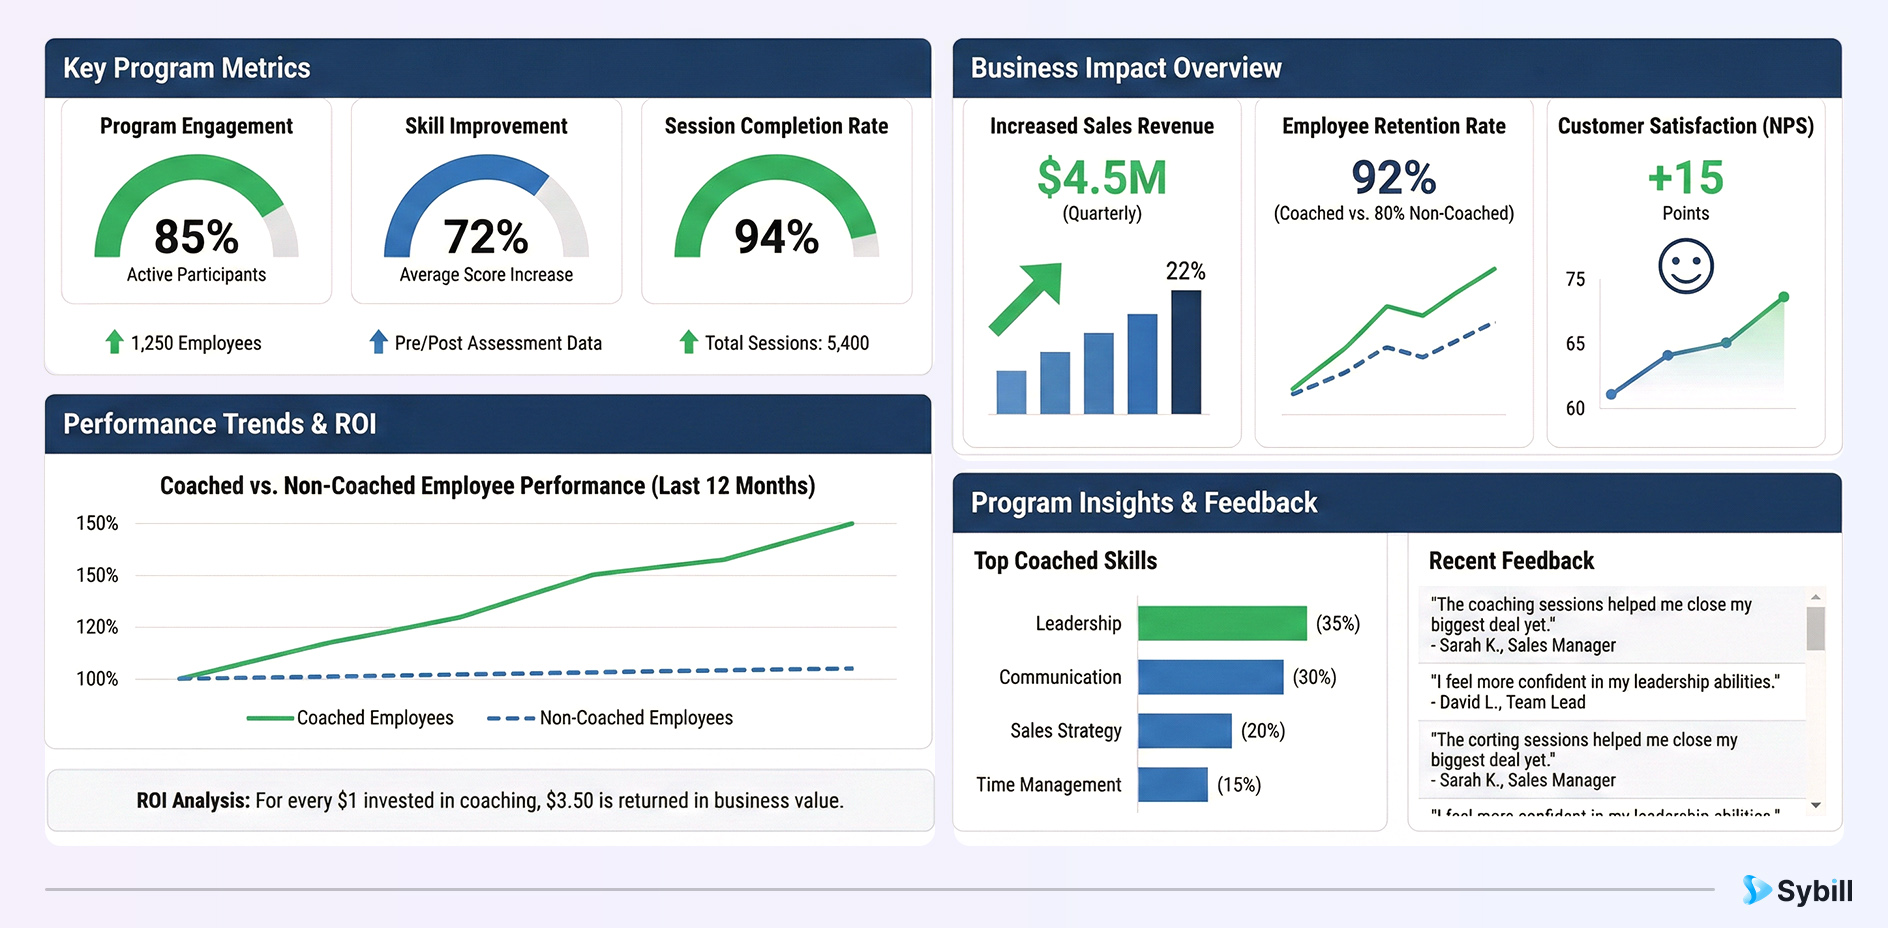Viewport: 1888px width, 928px height.
Task: Click the green arrow beside 1,250 Employees
Action: tap(115, 342)
